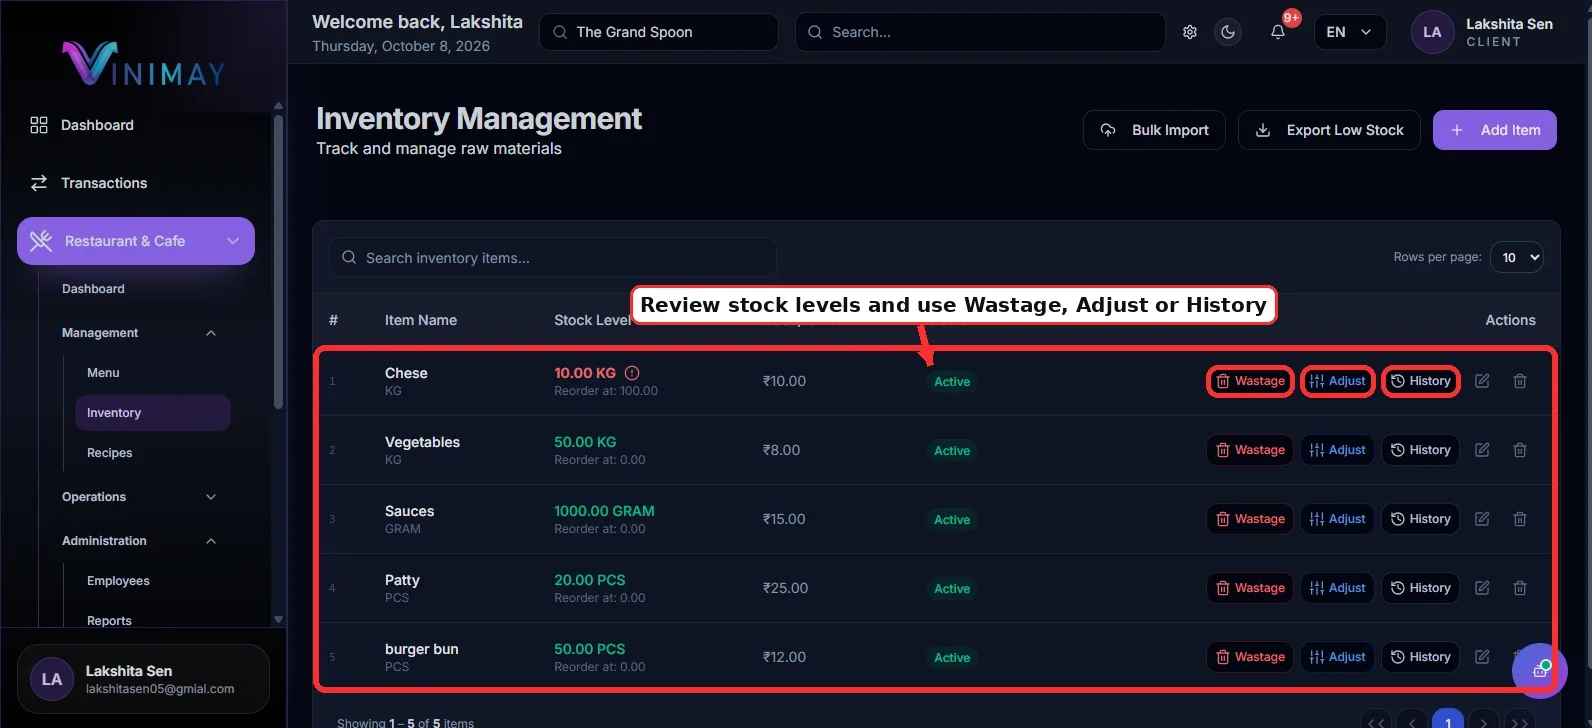Open notifications bell icon
The width and height of the screenshot is (1592, 728).
pos(1278,32)
